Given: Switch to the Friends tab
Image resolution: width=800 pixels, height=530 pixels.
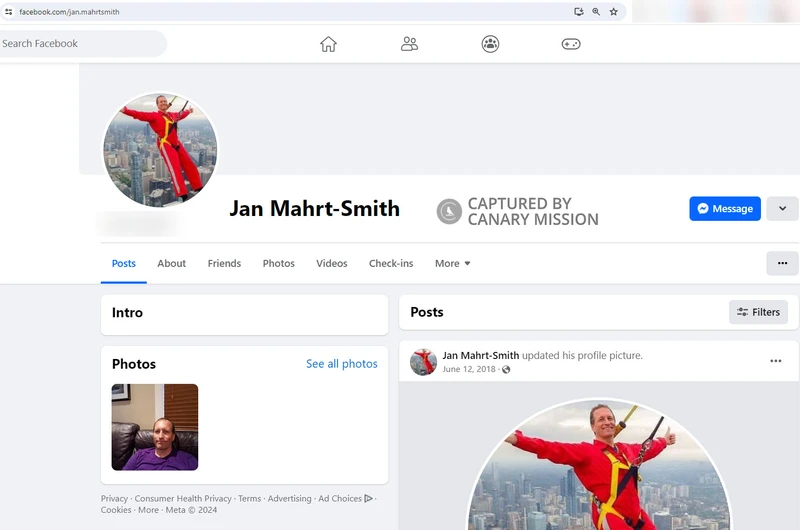Looking at the screenshot, I should [x=224, y=263].
